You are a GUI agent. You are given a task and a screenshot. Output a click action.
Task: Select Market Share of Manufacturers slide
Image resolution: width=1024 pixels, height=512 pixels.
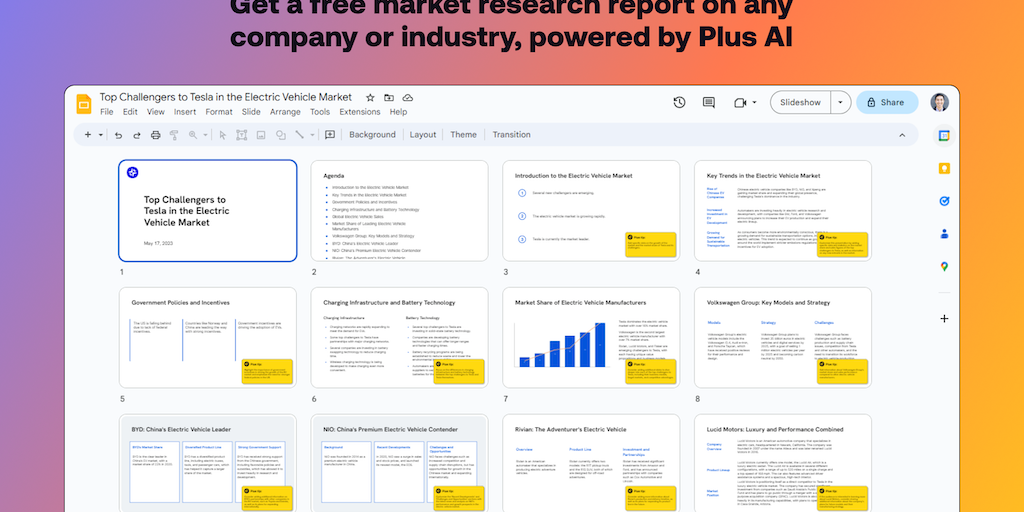(x=591, y=338)
